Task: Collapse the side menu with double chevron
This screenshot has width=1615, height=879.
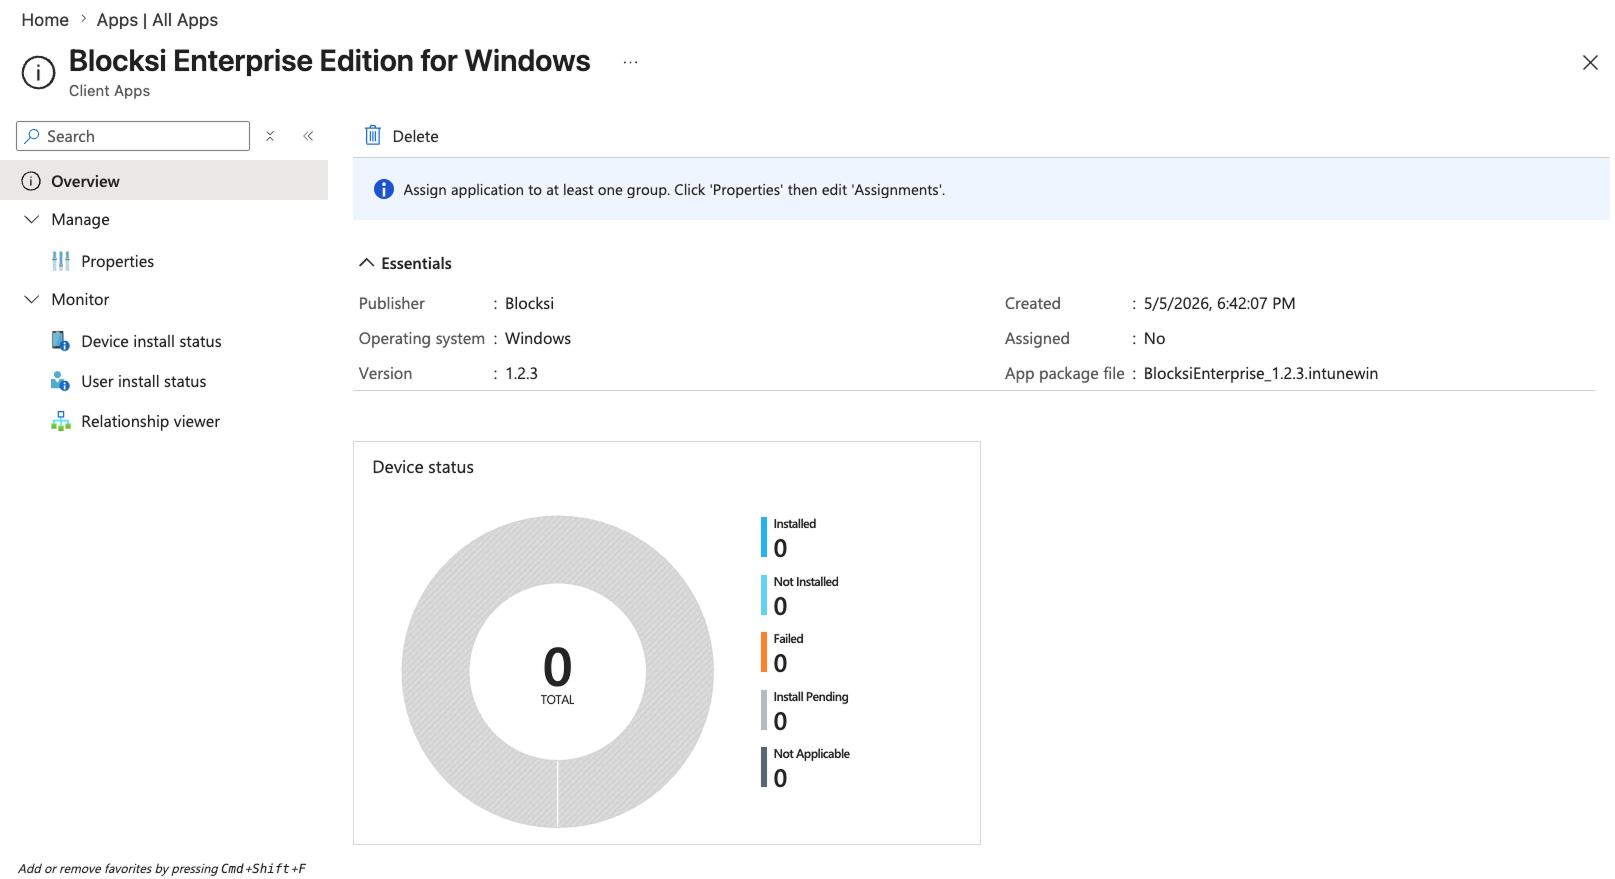Action: click(x=308, y=136)
